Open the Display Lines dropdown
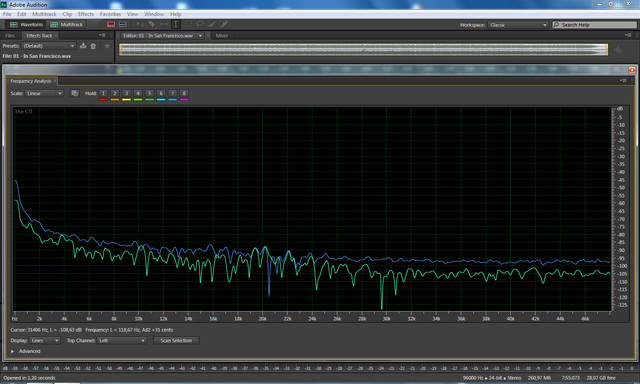This screenshot has height=384, width=640. pos(45,340)
